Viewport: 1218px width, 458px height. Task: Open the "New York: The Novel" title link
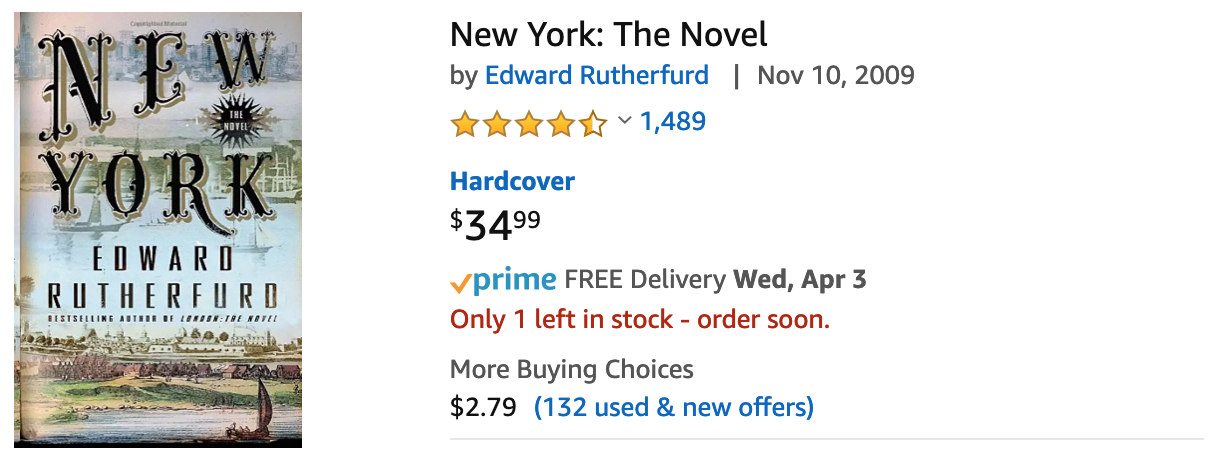(609, 35)
